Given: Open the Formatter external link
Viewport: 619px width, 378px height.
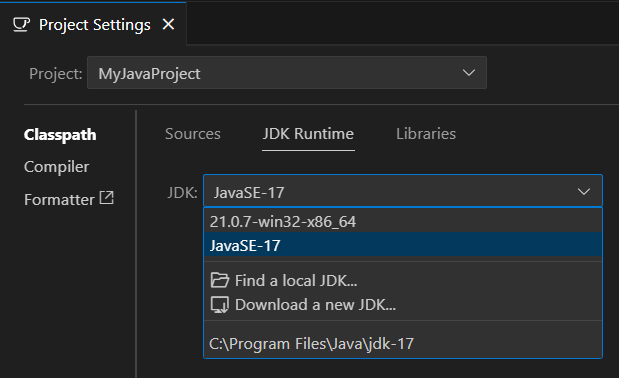Looking at the screenshot, I should [x=69, y=199].
